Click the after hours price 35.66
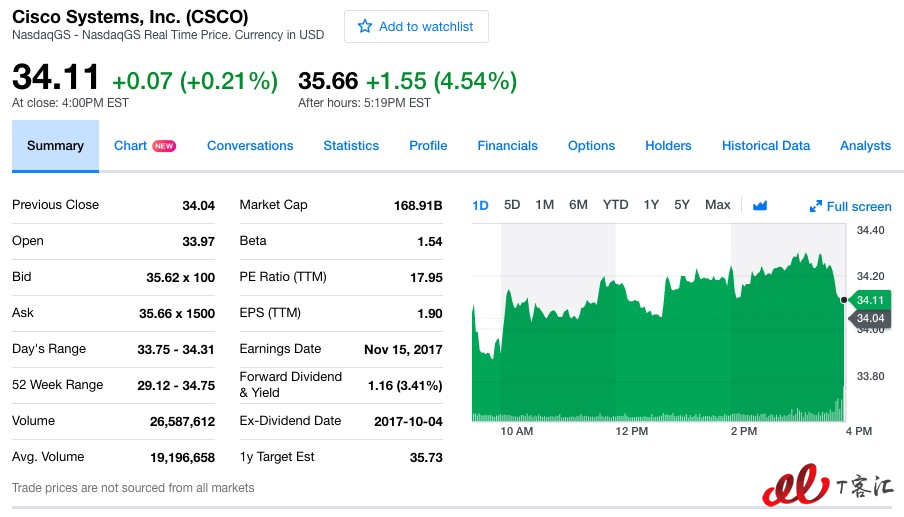This screenshot has height=517, width=904. coord(328,81)
